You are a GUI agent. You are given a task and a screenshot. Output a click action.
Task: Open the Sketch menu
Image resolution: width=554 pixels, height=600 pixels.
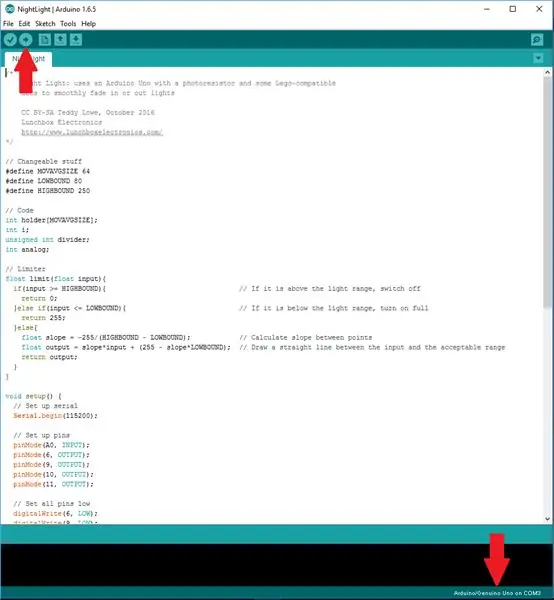pos(45,24)
